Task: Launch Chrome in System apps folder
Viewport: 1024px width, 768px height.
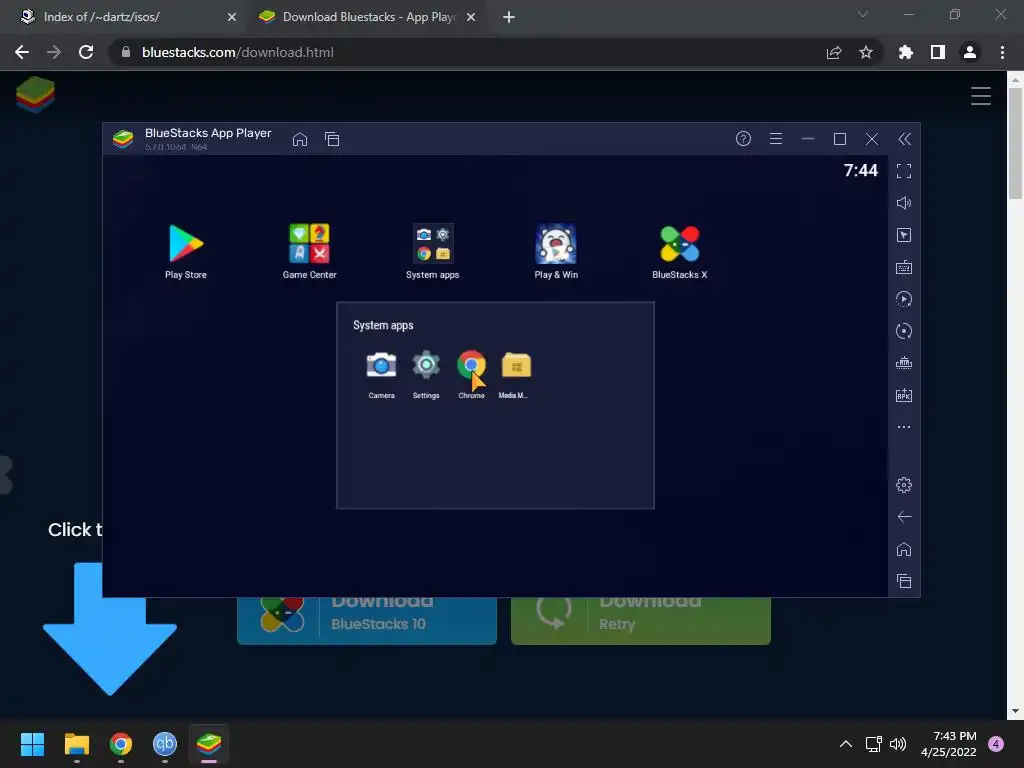Action: point(471,374)
